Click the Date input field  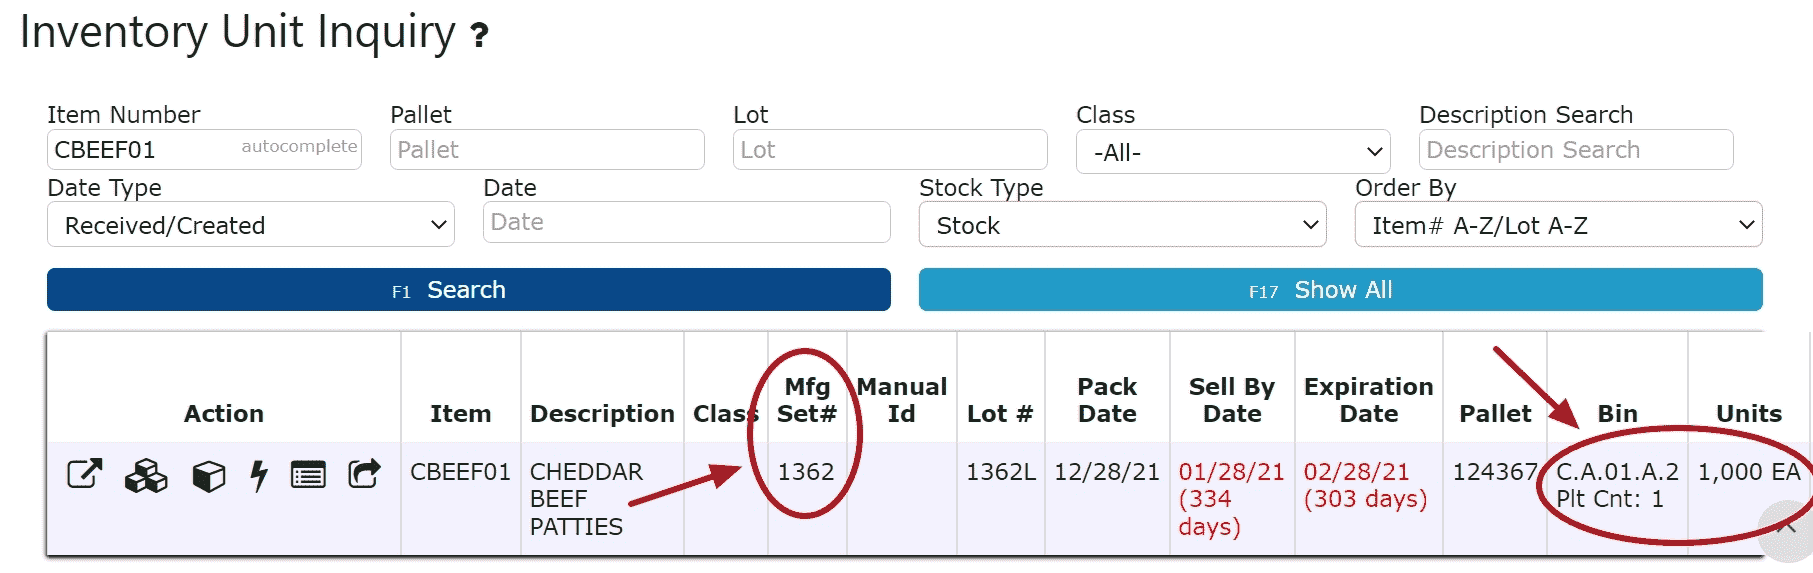point(687,222)
